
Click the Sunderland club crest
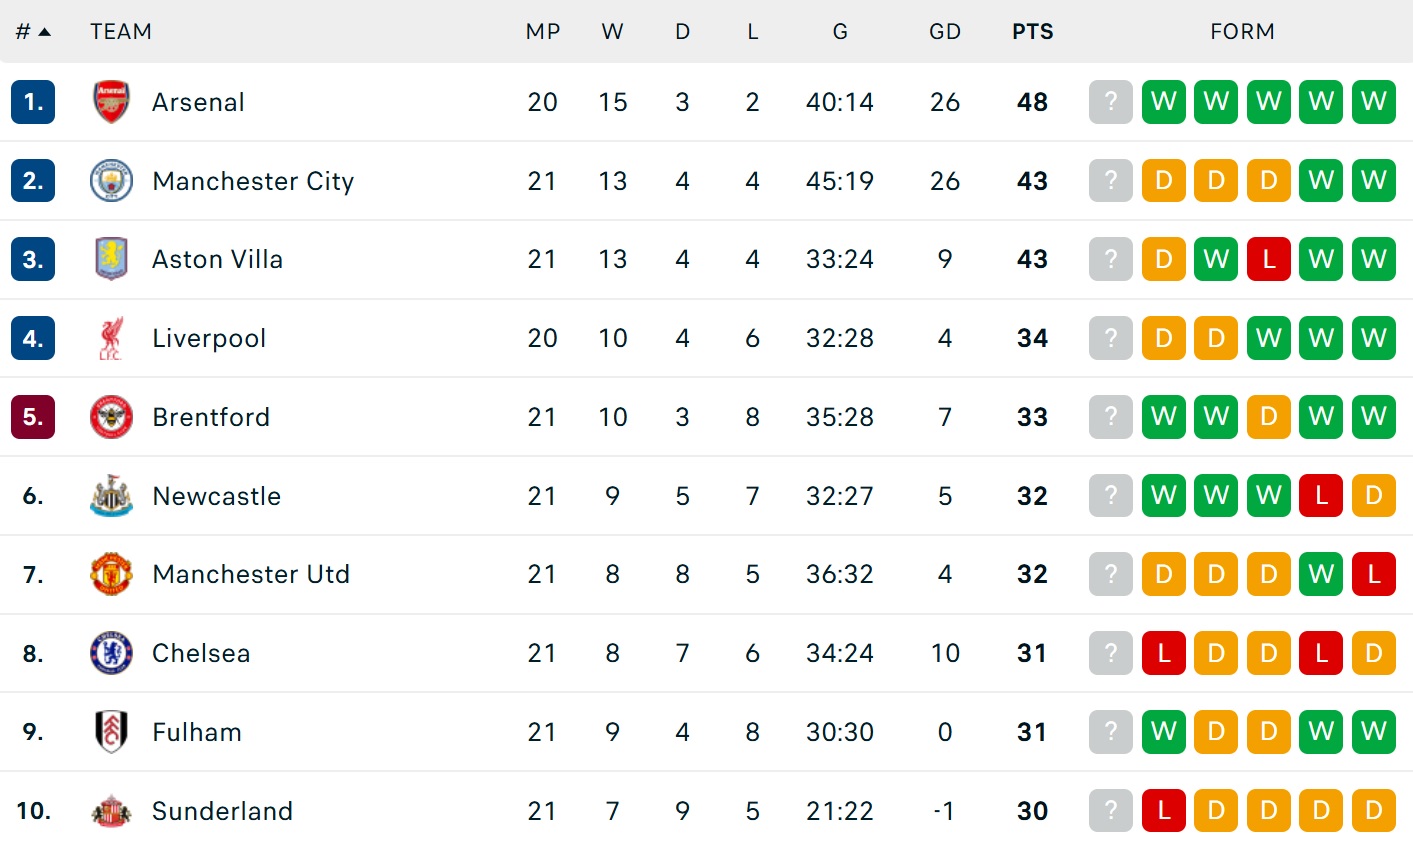pyautogui.click(x=111, y=811)
